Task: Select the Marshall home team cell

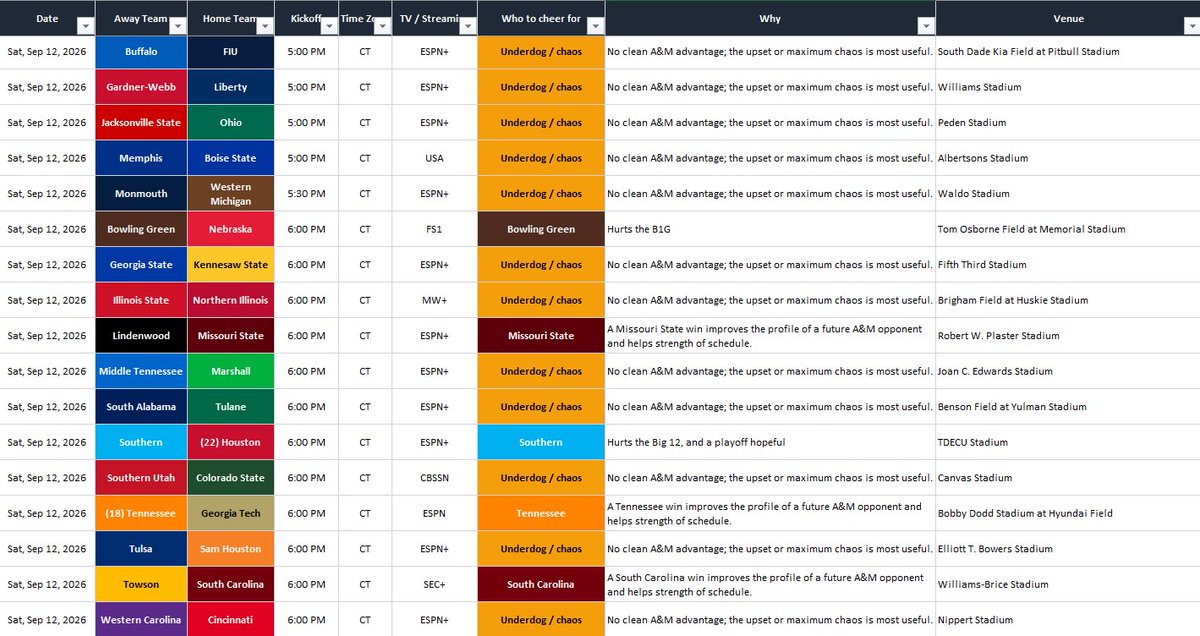Action: [x=230, y=371]
